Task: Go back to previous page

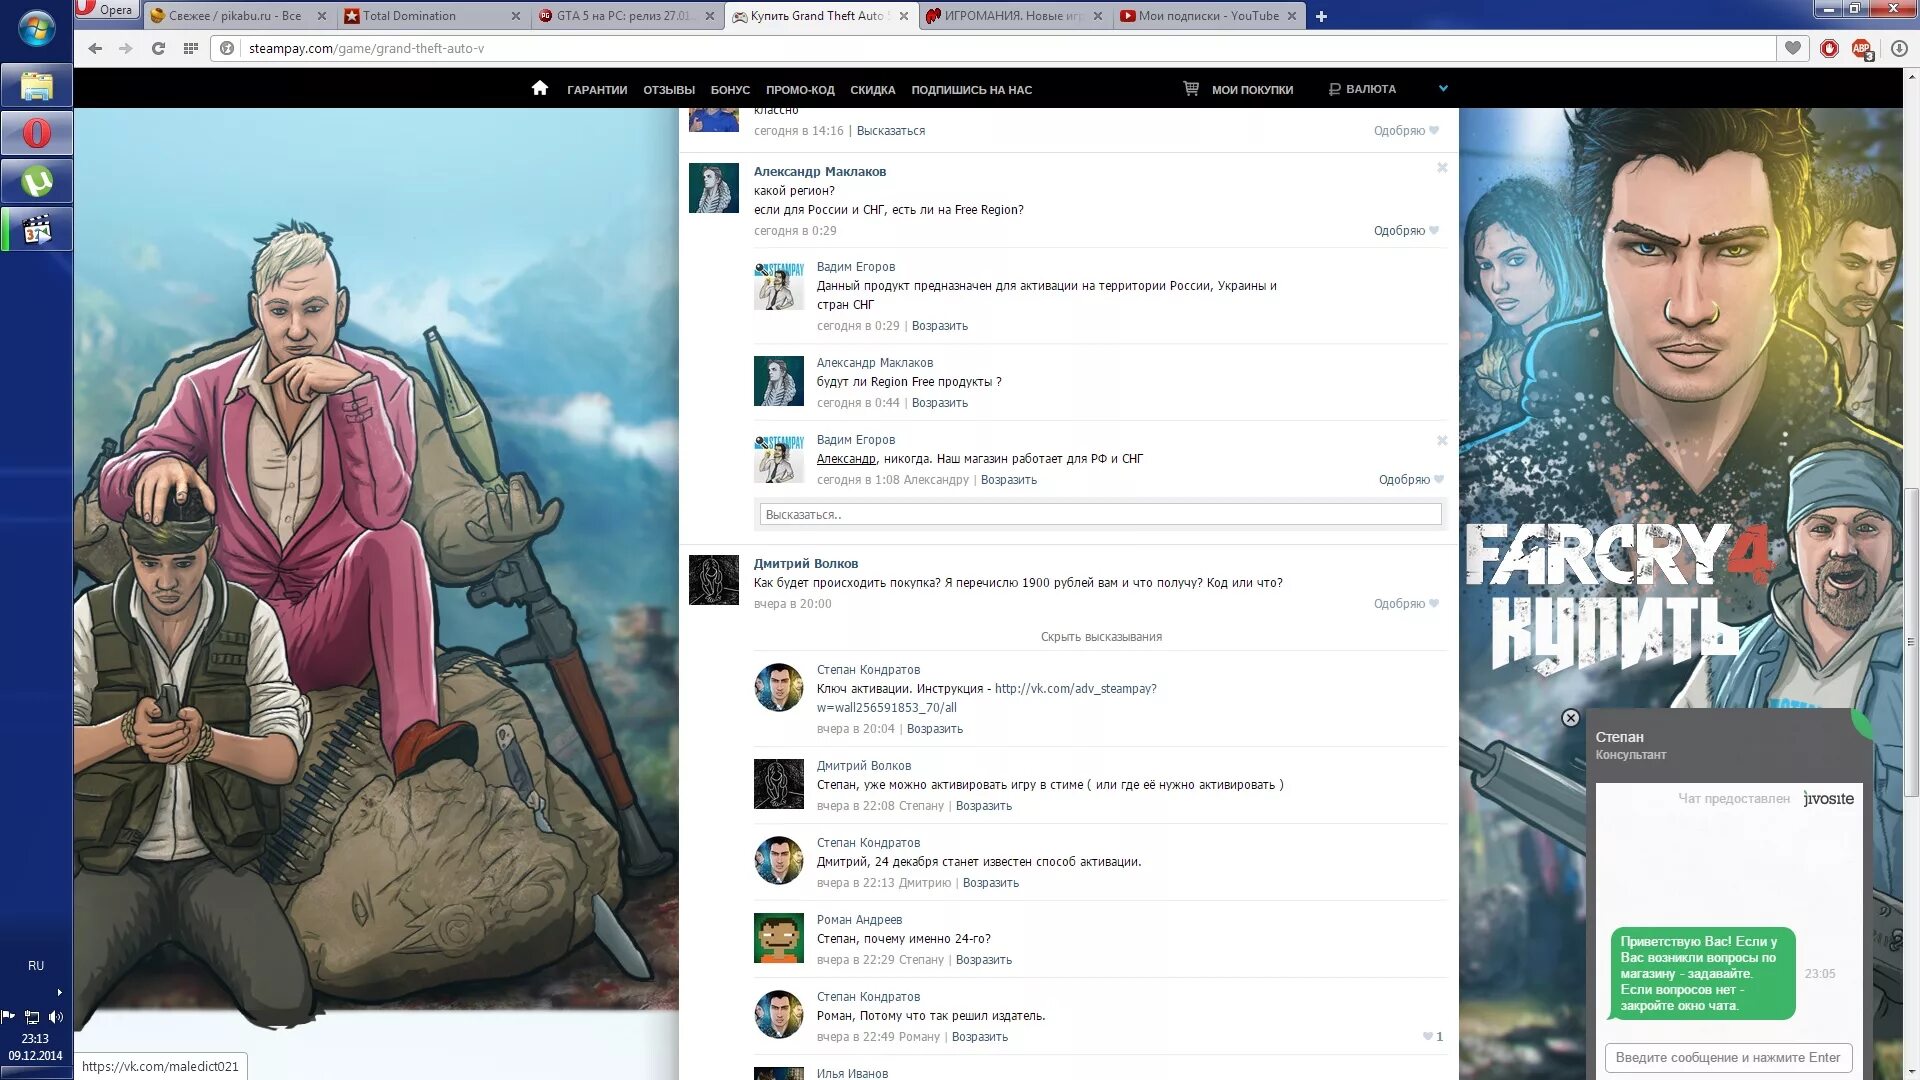Action: point(95,48)
